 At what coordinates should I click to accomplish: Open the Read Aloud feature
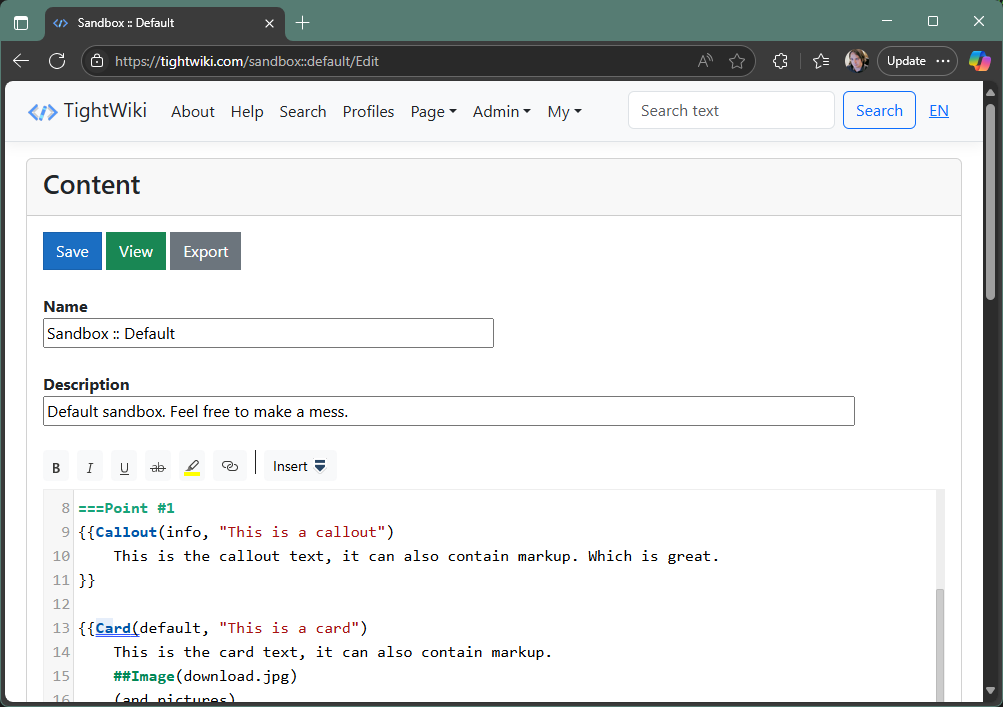pyautogui.click(x=705, y=61)
